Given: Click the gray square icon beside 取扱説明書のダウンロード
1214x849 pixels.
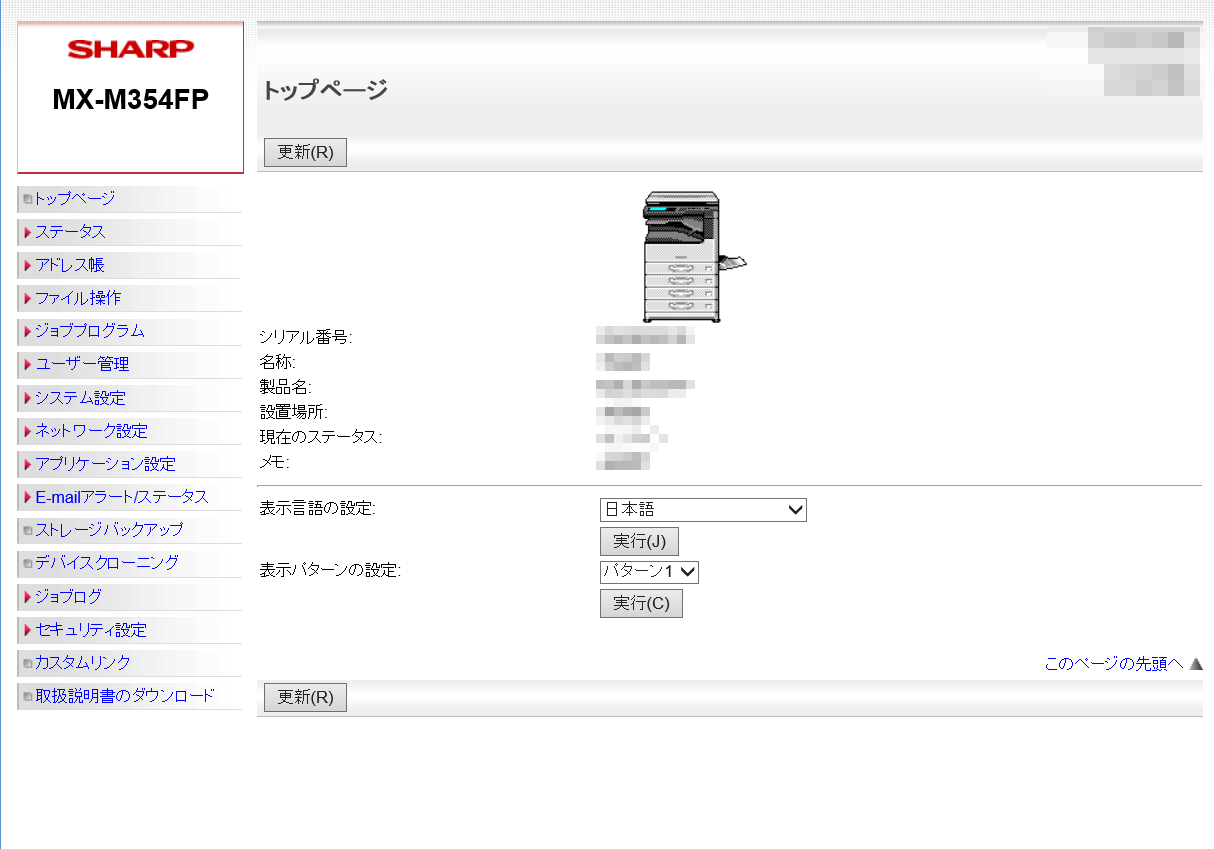Looking at the screenshot, I should tap(28, 696).
